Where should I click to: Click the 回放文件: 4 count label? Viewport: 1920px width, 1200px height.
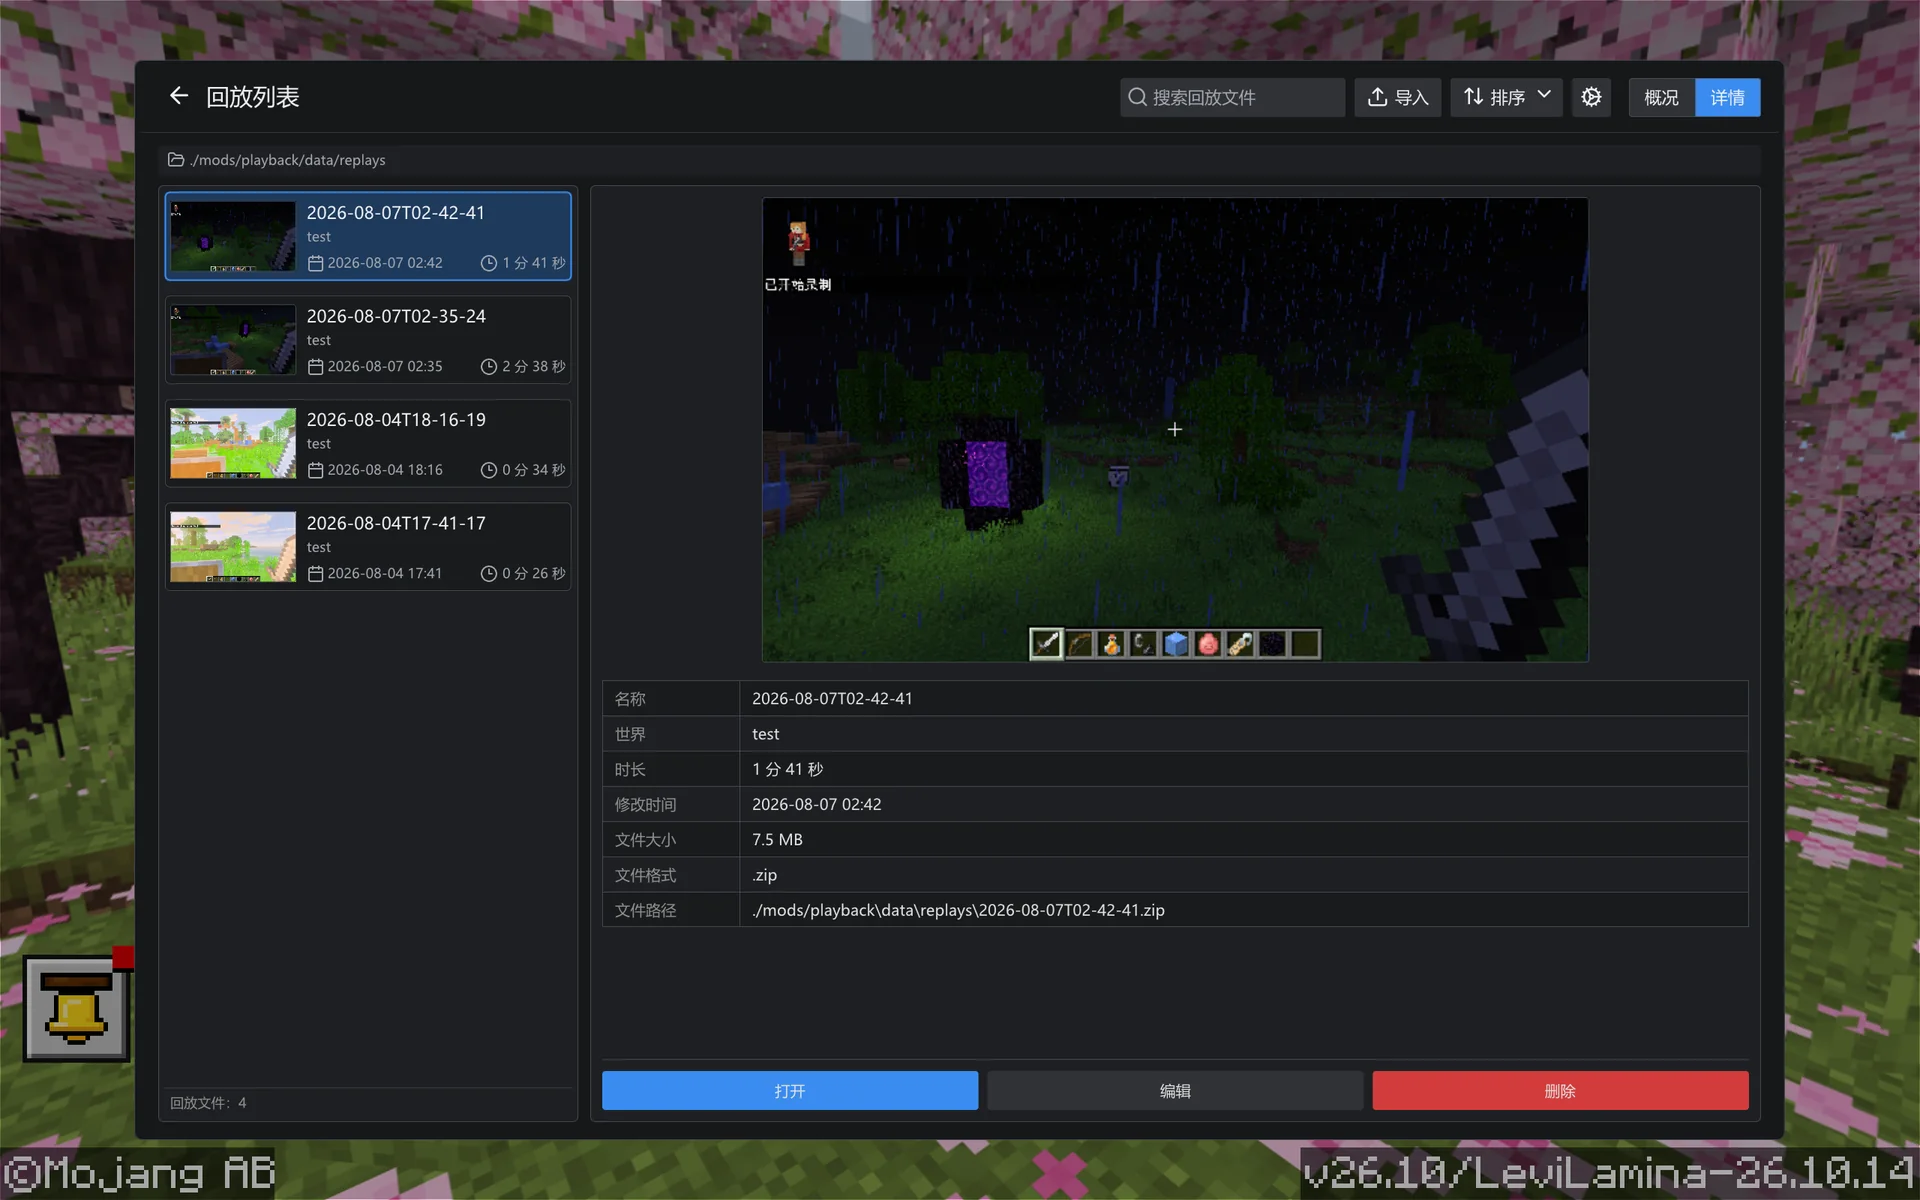coord(208,1103)
